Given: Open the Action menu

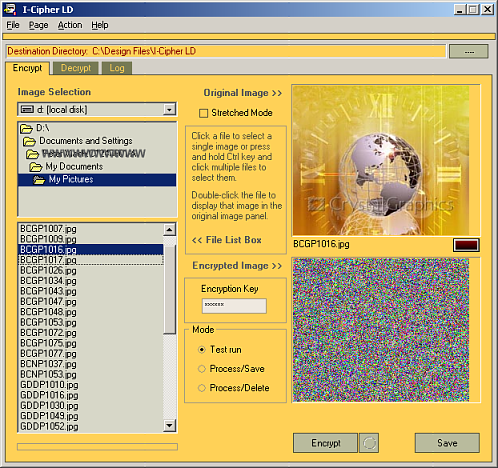Looking at the screenshot, I should point(70,25).
